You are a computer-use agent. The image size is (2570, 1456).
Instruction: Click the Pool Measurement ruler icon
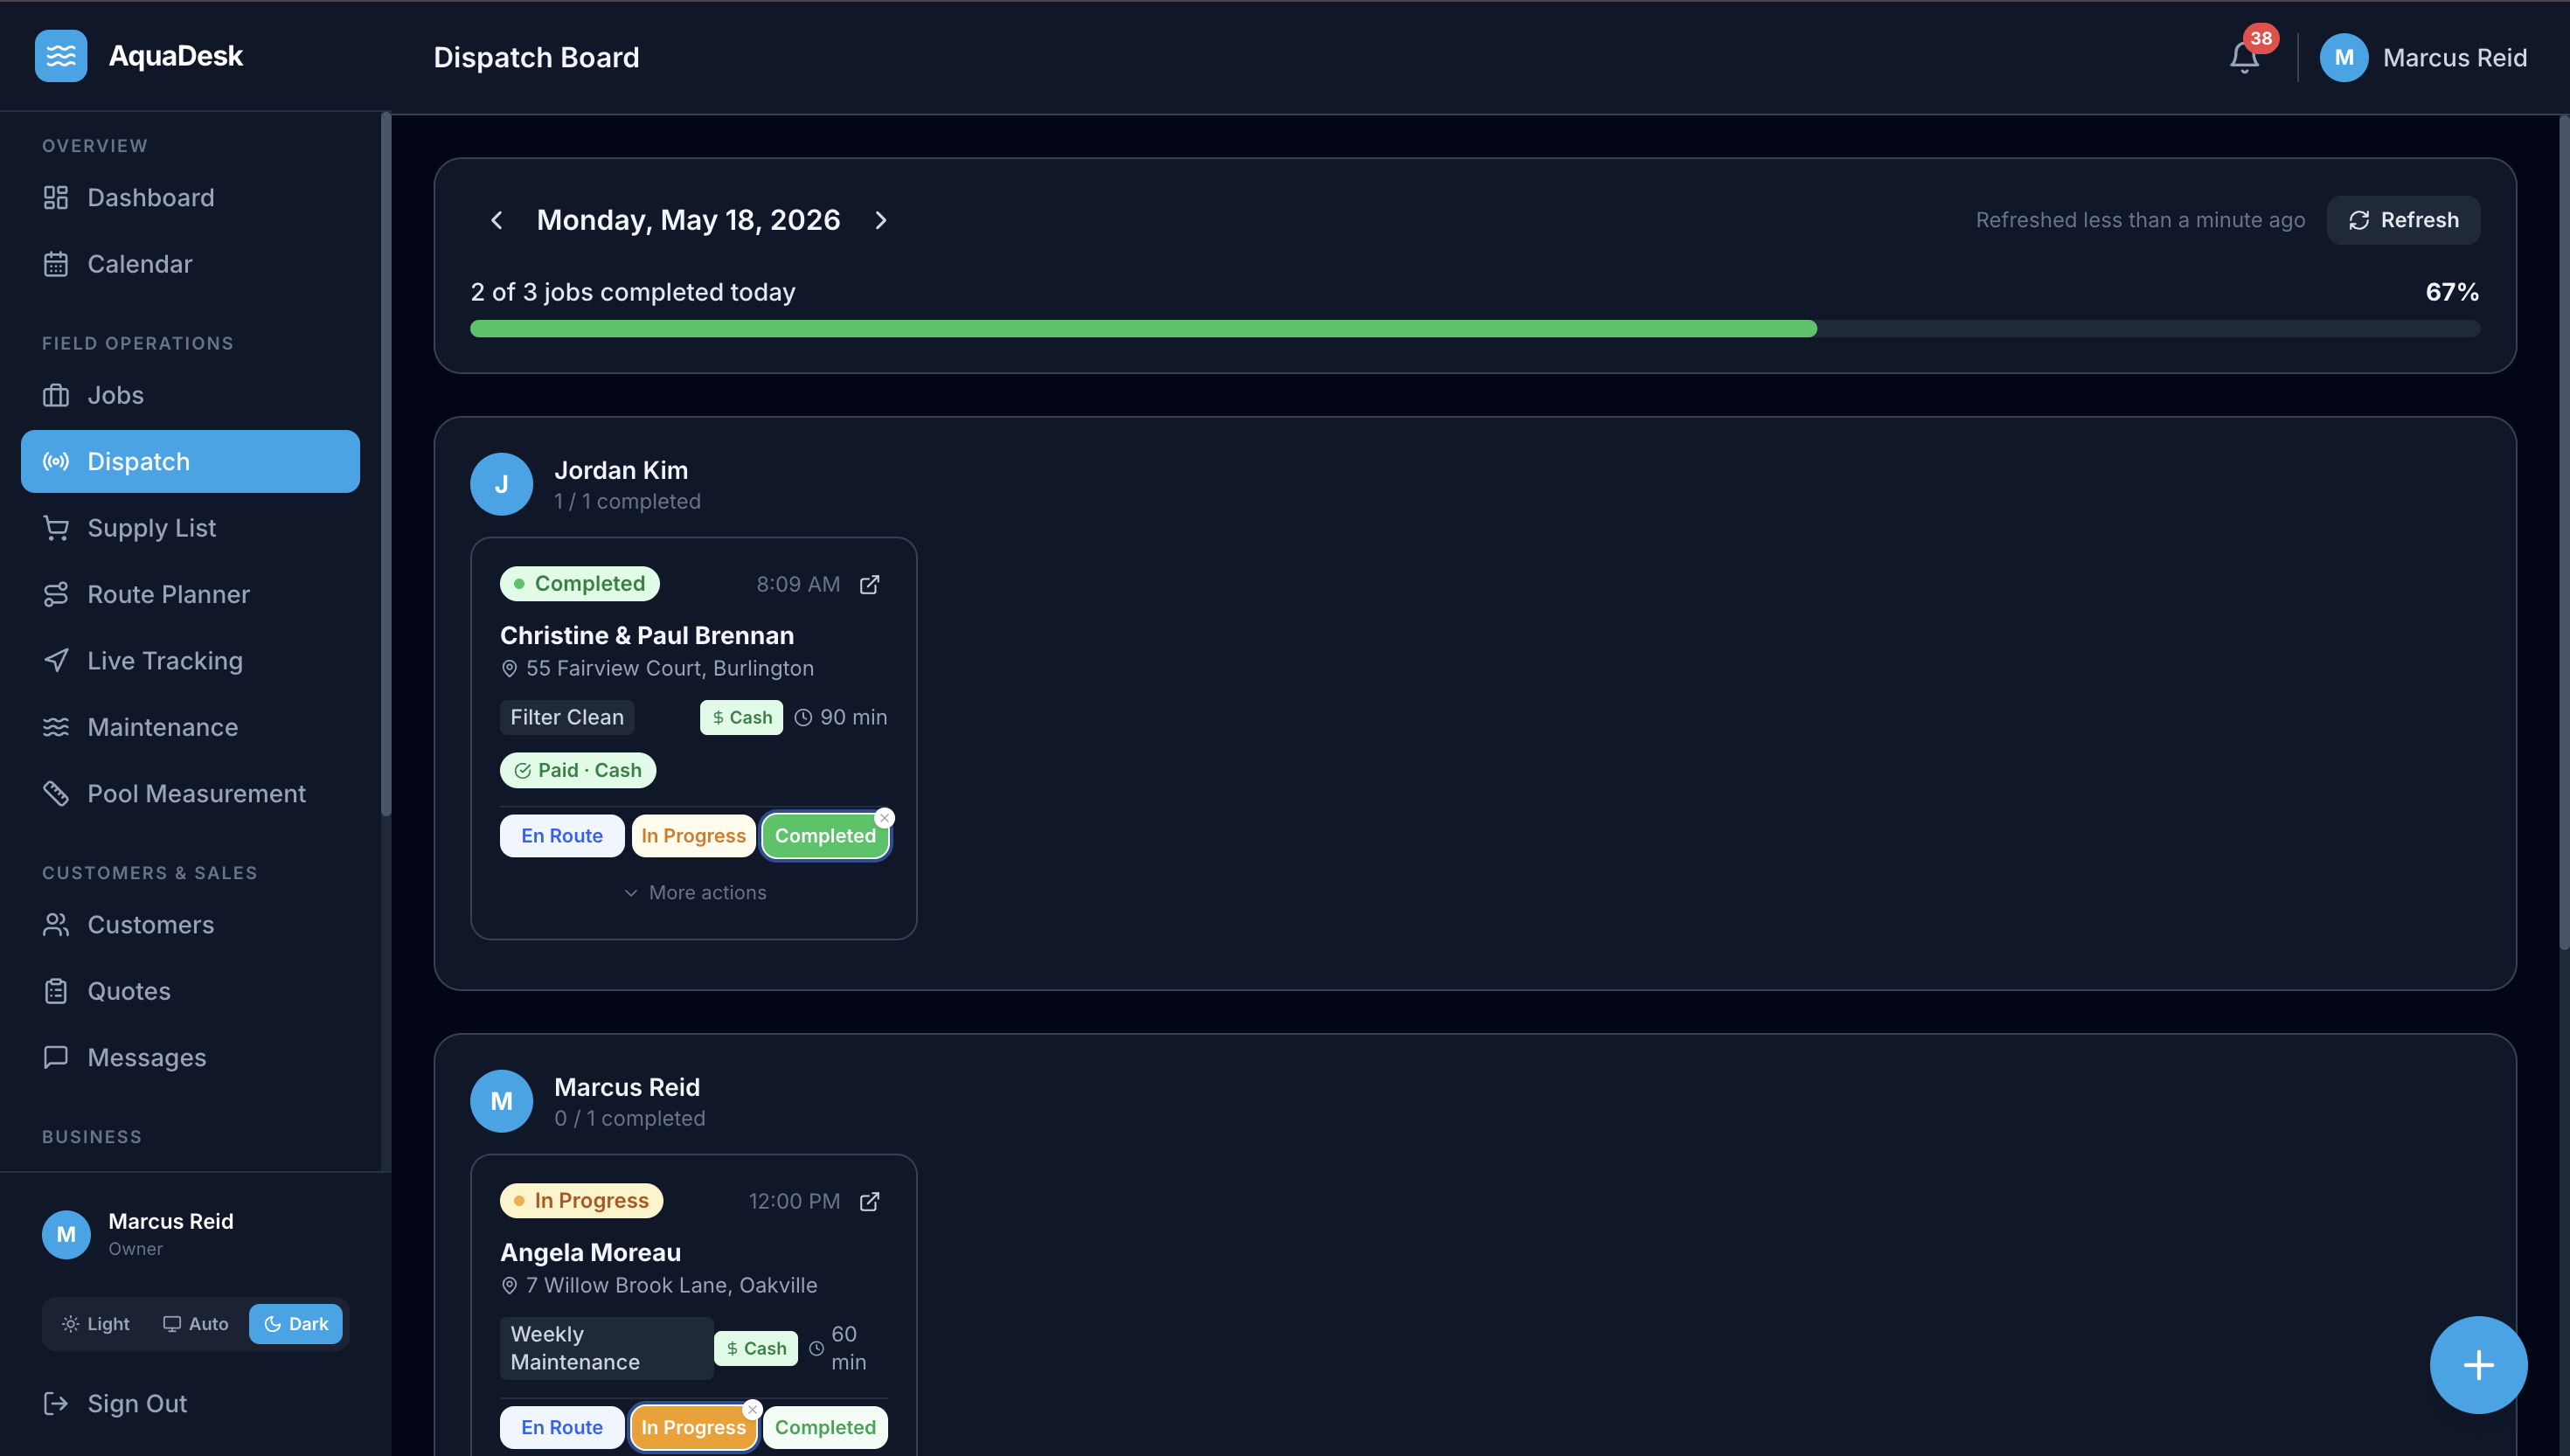tap(56, 793)
